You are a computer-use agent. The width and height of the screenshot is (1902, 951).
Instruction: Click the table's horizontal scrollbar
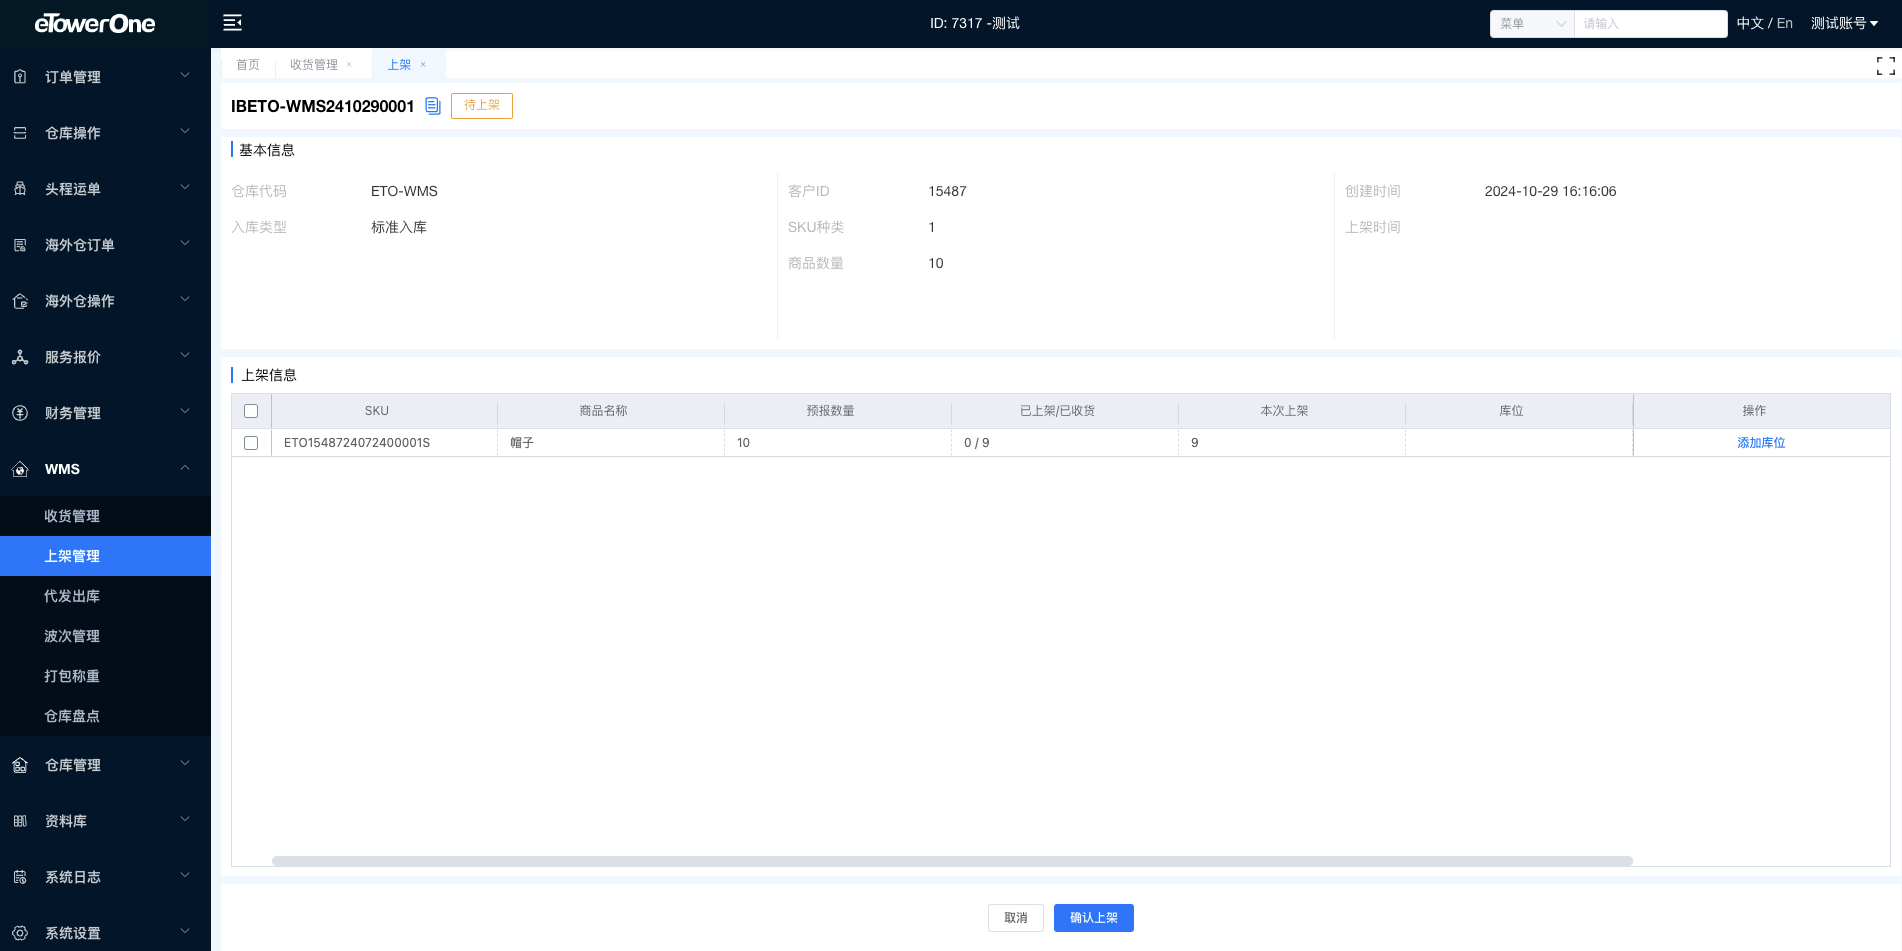click(951, 861)
